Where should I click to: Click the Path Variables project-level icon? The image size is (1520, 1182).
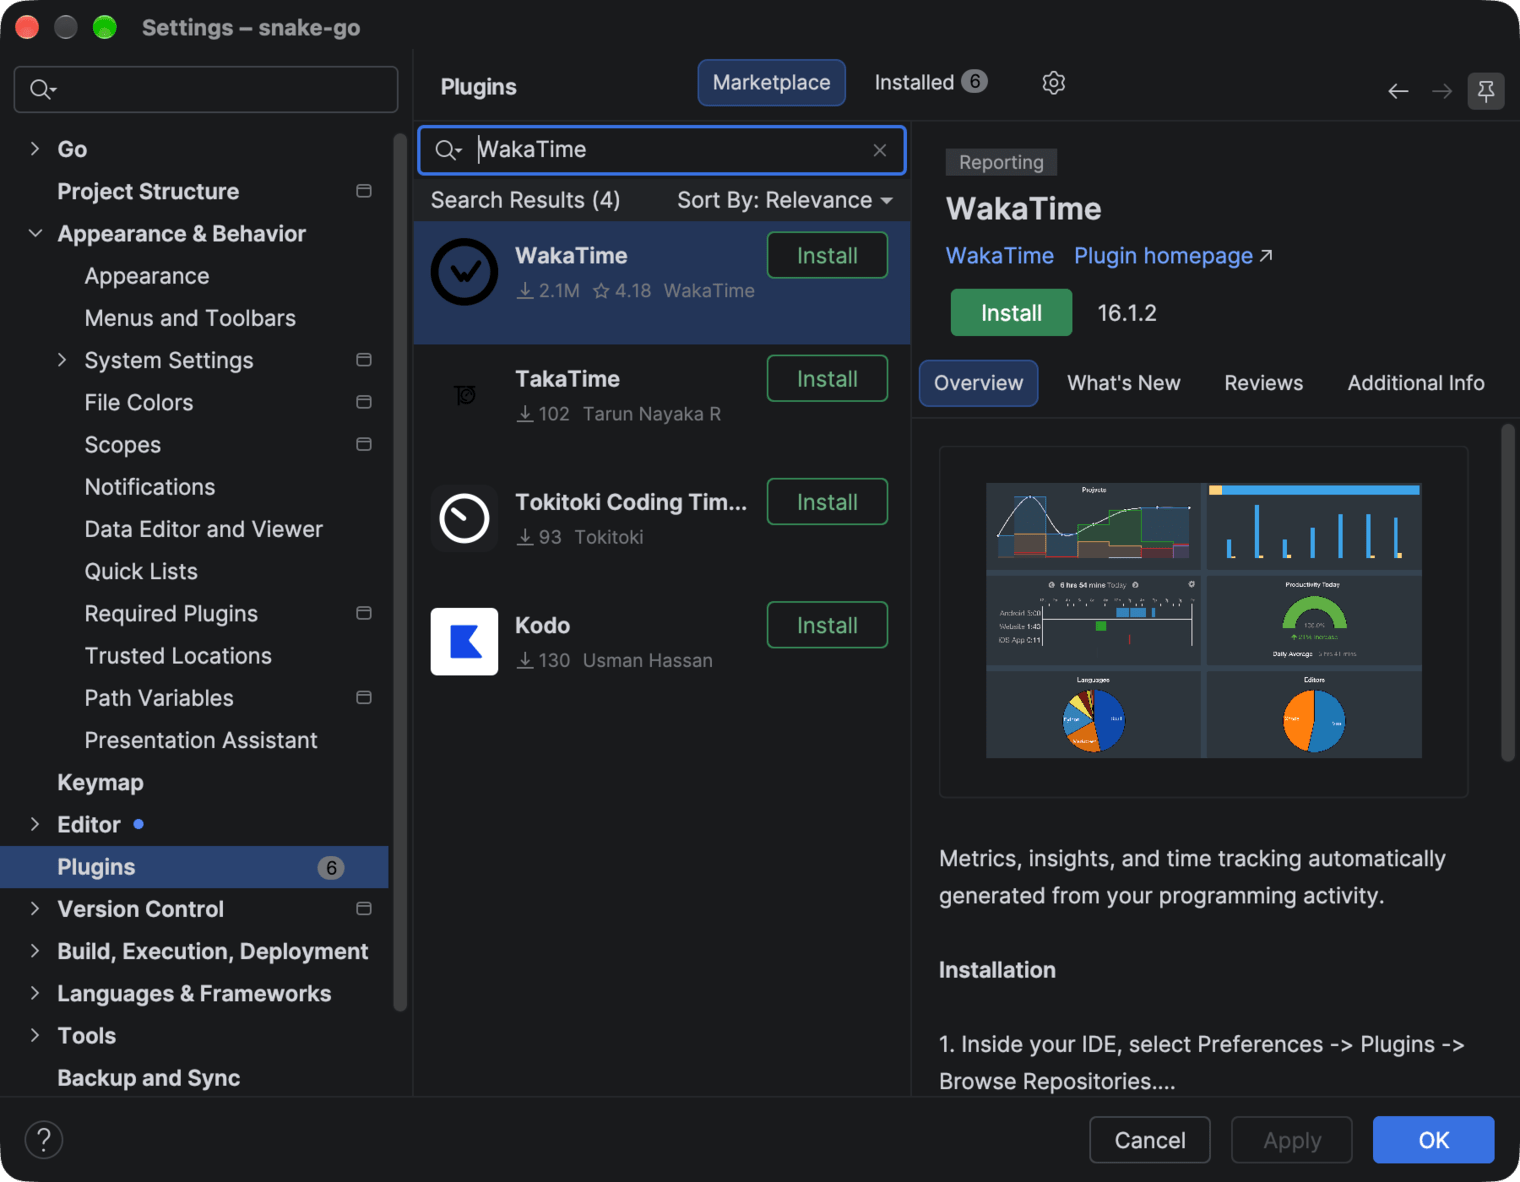click(x=364, y=698)
